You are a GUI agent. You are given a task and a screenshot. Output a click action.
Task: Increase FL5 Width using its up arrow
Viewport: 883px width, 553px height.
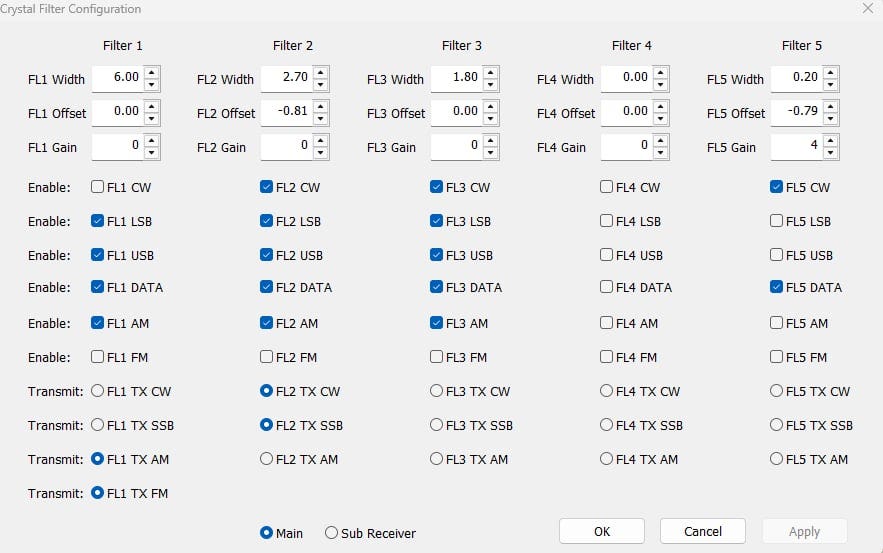tap(831, 73)
